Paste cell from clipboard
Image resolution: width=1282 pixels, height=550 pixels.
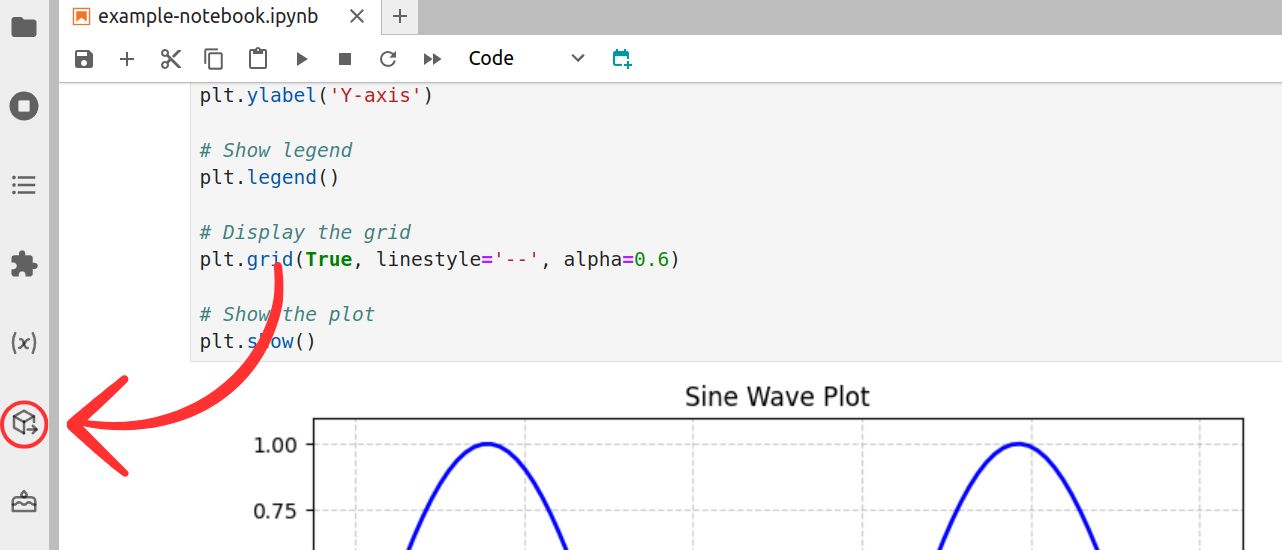tap(258, 59)
